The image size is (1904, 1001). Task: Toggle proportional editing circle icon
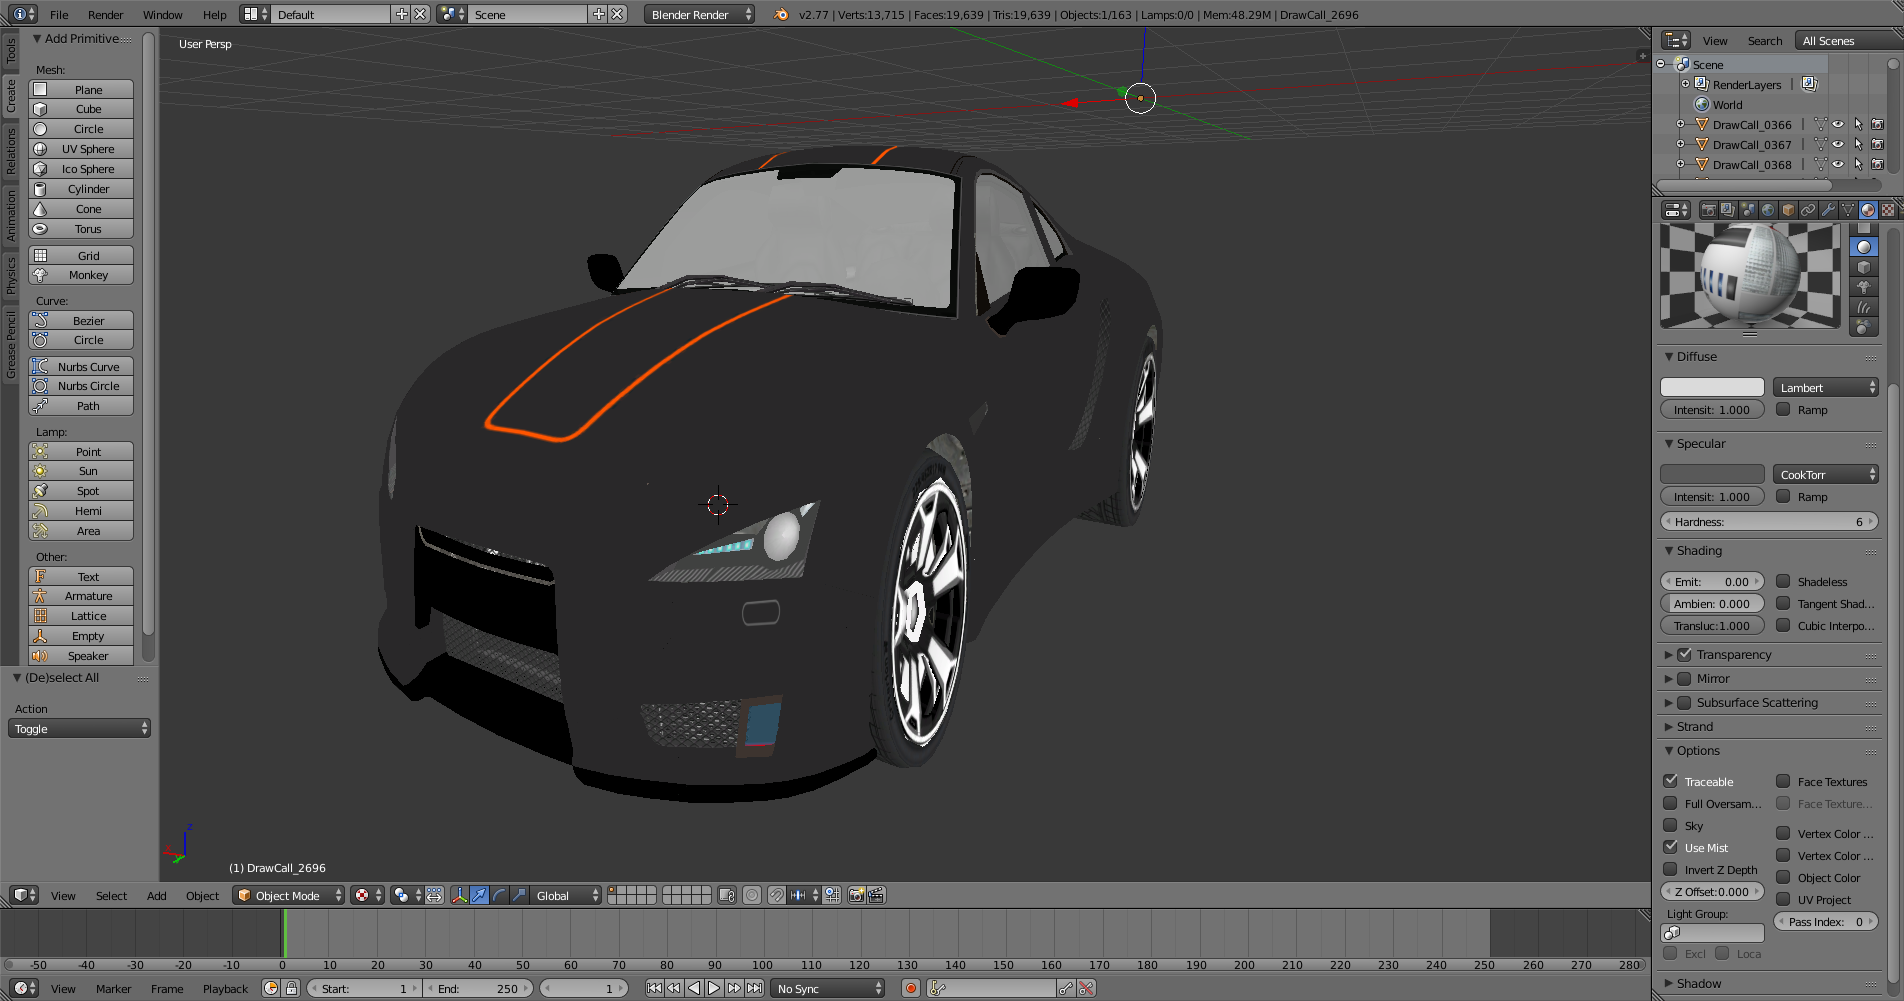(x=751, y=895)
